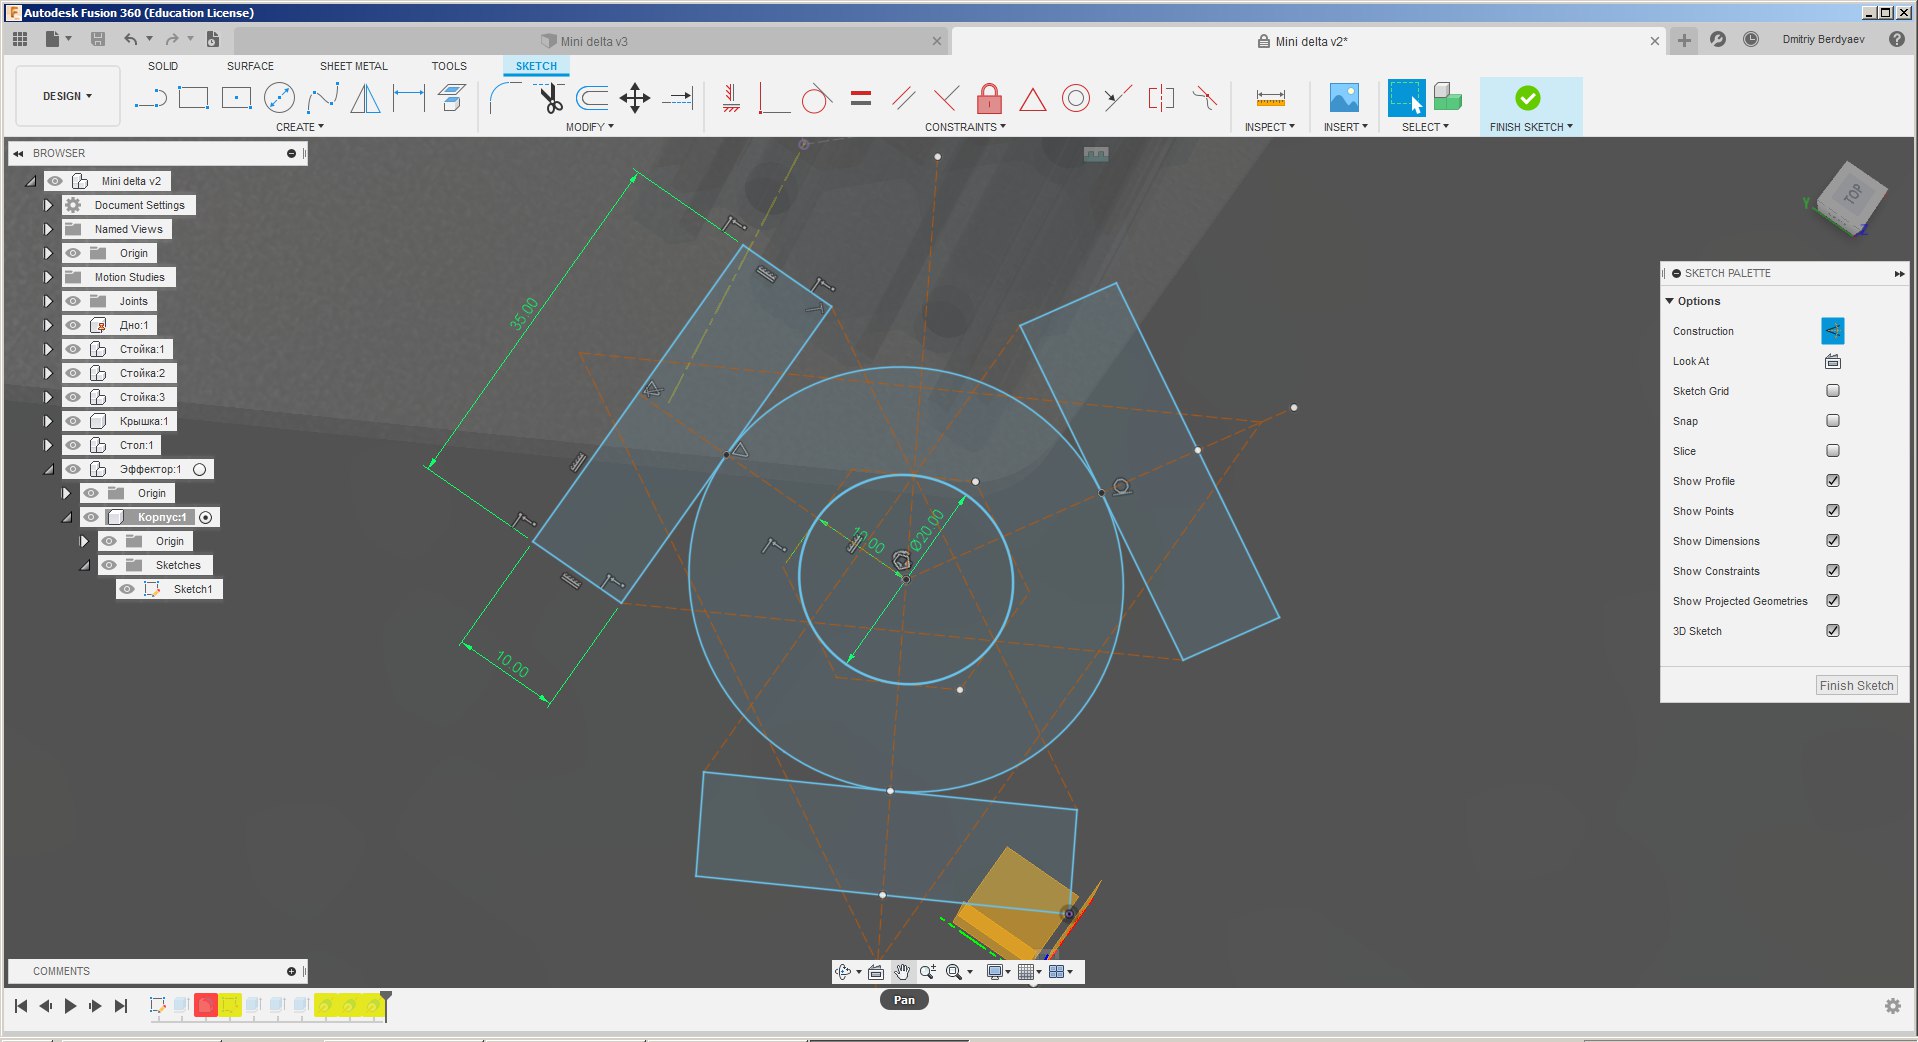Viewport: 1918px width, 1042px height.
Task: Select the Fit Point Spline tool
Action: [x=323, y=98]
